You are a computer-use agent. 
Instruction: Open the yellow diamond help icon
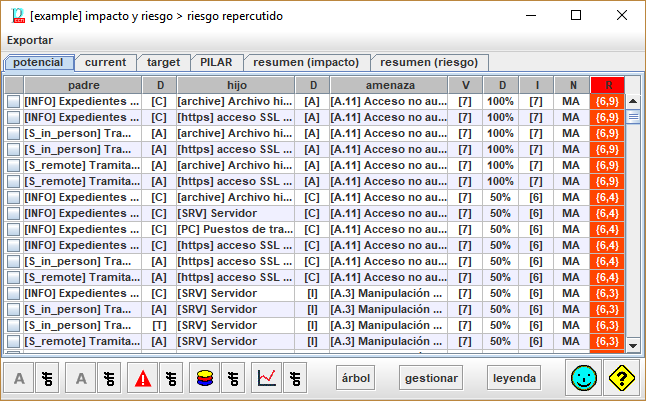click(621, 378)
